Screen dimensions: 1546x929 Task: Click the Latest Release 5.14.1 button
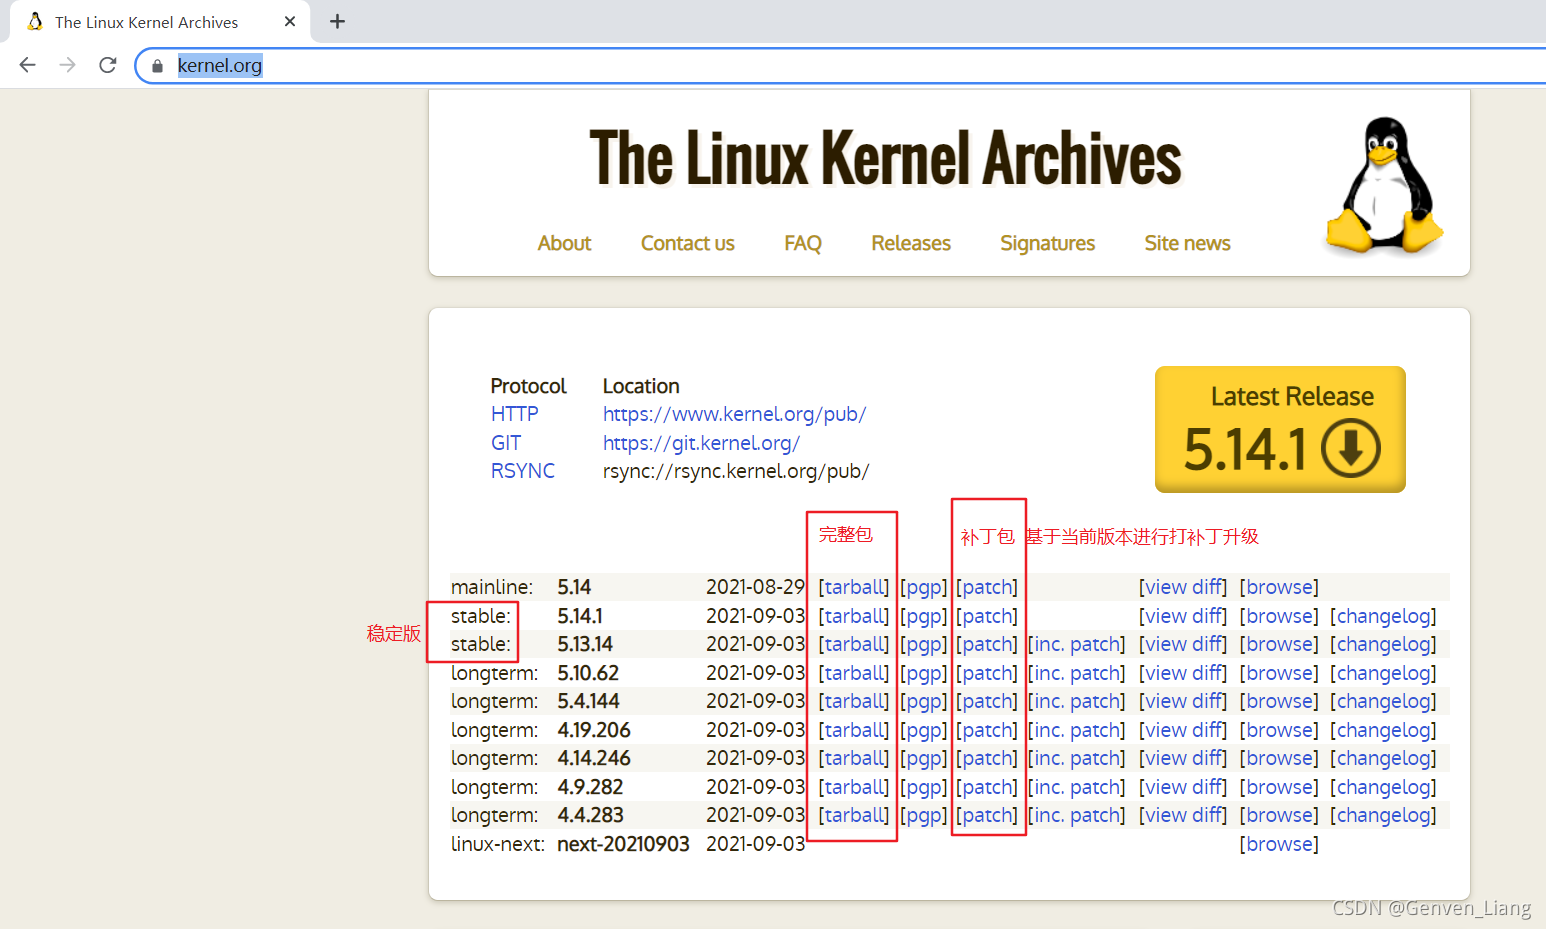click(1280, 429)
